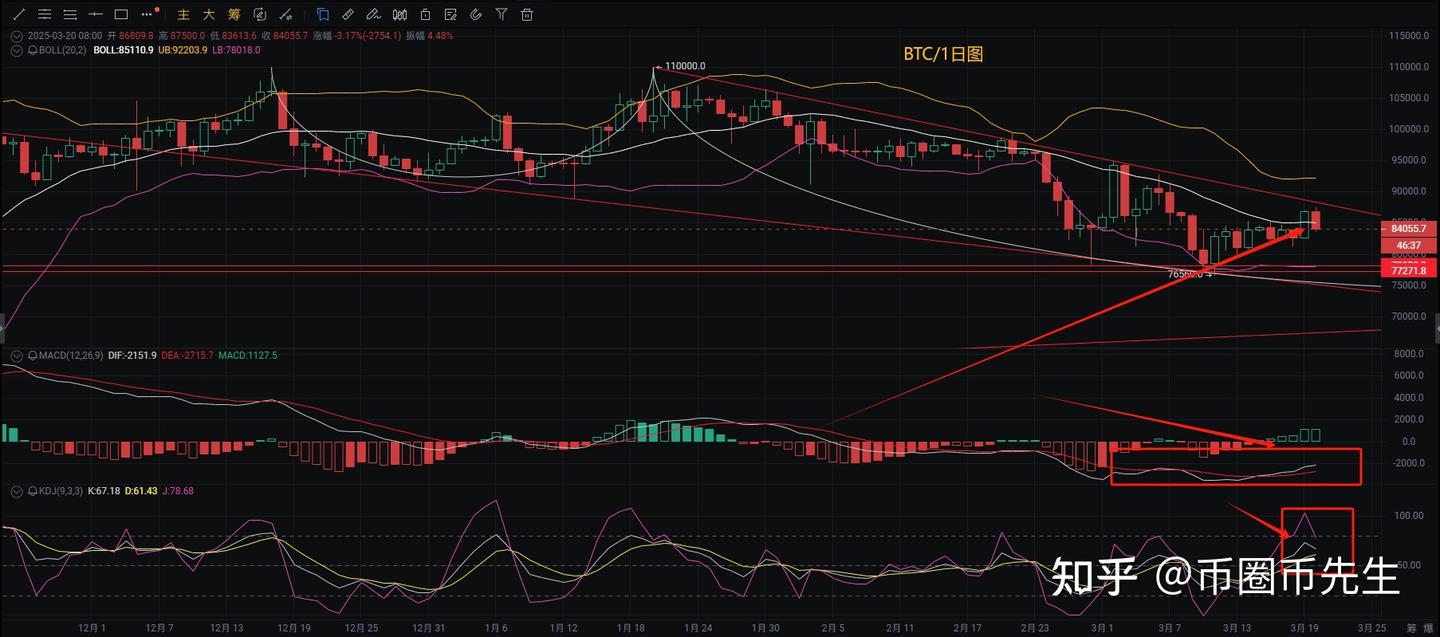This screenshot has height=637, width=1440.
Task: Collapse the MACD indicator panel
Action: tap(16, 355)
